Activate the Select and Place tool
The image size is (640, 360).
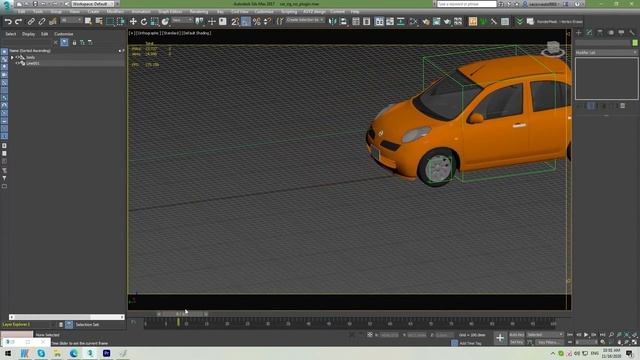pos(165,22)
